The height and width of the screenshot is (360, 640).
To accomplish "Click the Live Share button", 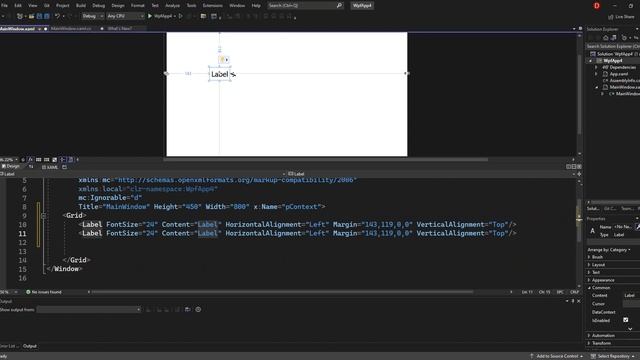I will 622,17.
